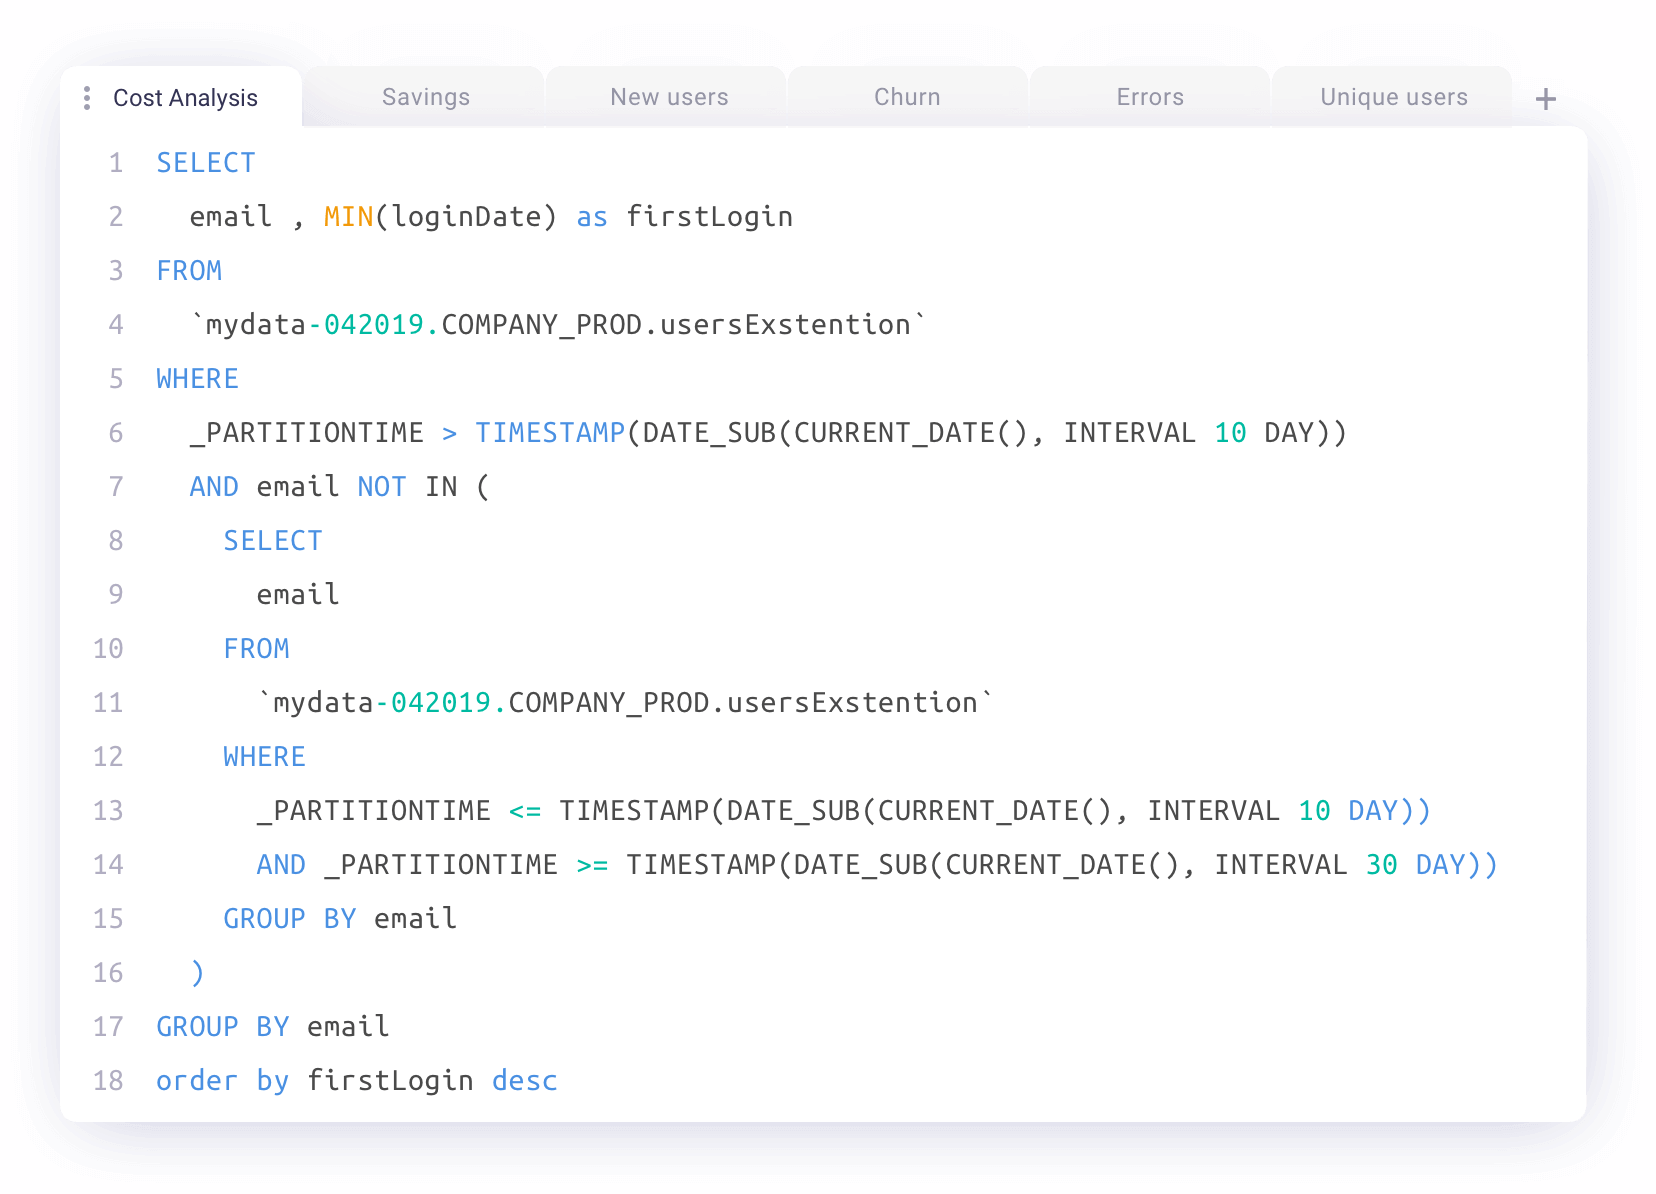Click the table name on line 11
This screenshot has width=1656, height=1194.
pyautogui.click(x=625, y=703)
